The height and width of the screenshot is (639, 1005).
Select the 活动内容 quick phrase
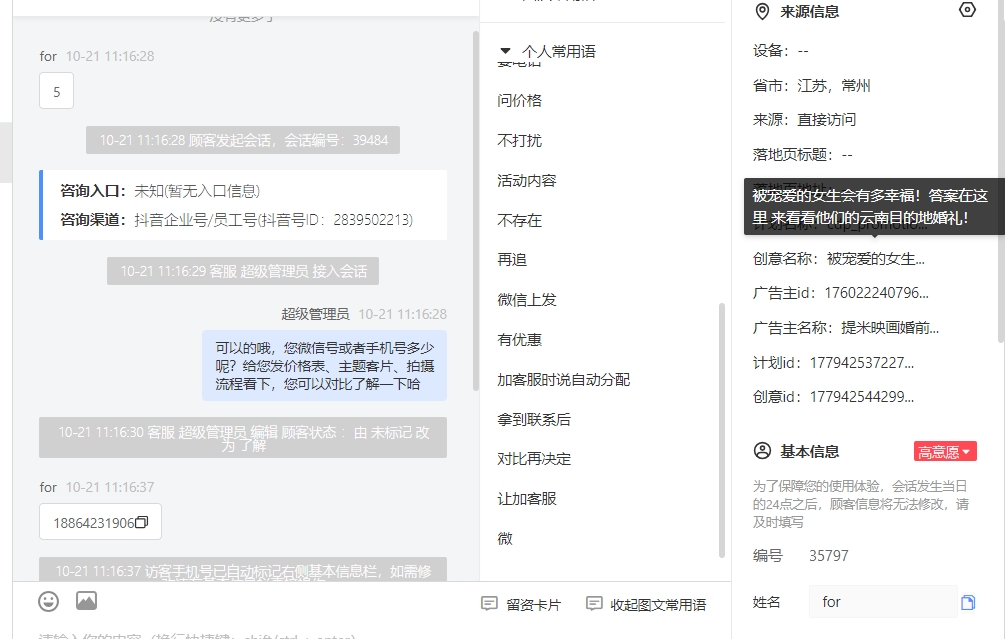[527, 181]
